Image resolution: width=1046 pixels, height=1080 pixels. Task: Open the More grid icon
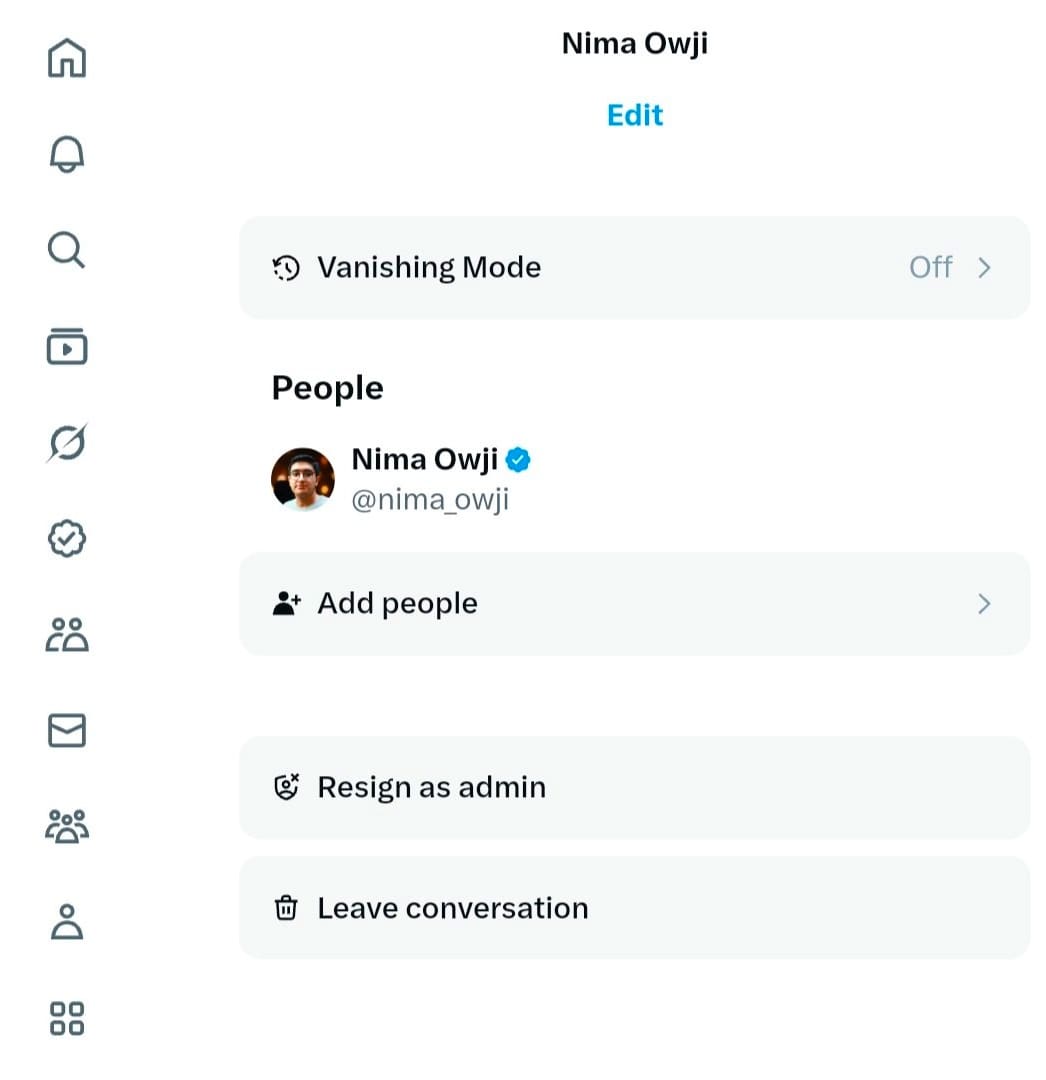(67, 1018)
